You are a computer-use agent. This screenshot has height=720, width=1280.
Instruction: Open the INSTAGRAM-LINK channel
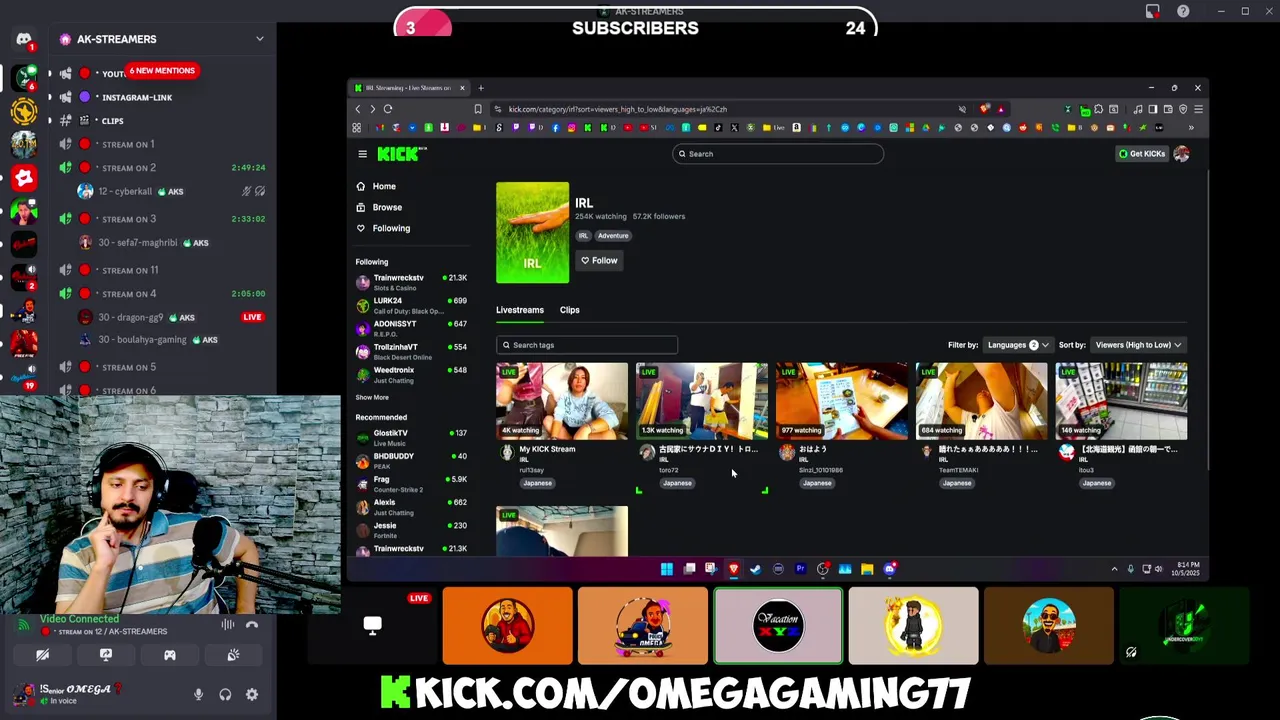(136, 97)
